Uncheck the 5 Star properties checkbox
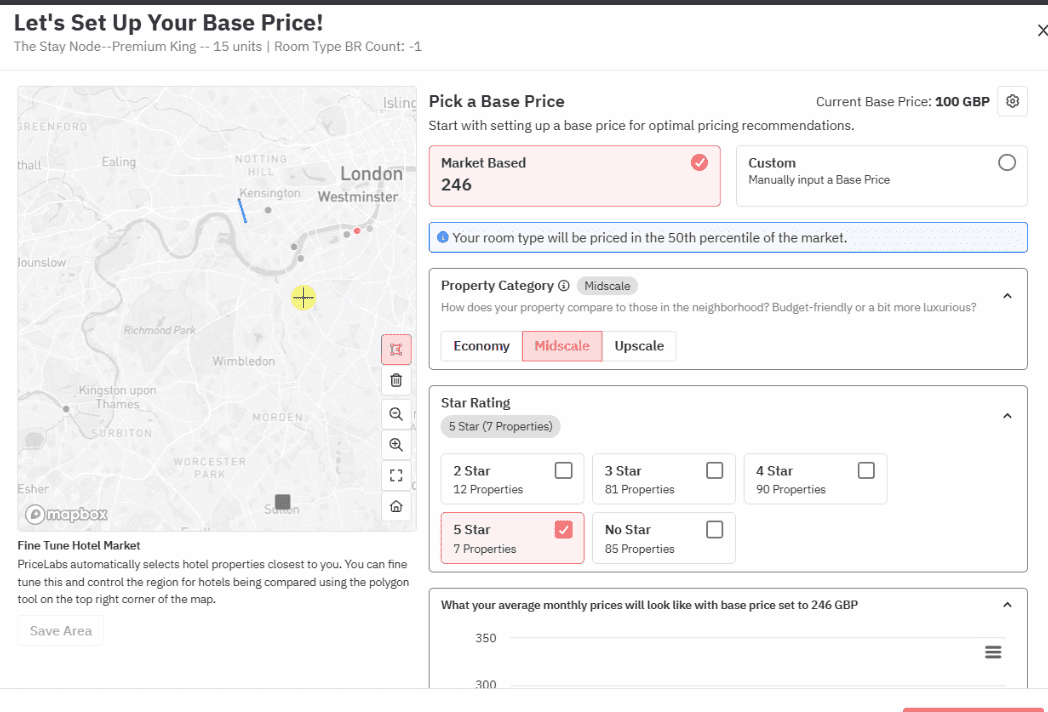Image resolution: width=1048 pixels, height=712 pixels. tap(564, 529)
